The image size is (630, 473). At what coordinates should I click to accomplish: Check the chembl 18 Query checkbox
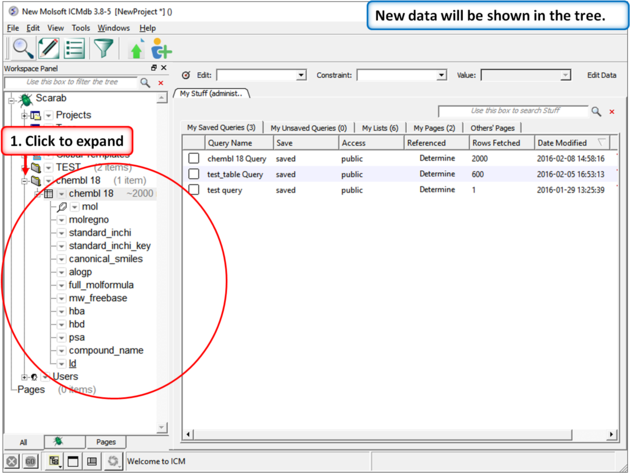pyautogui.click(x=194, y=158)
